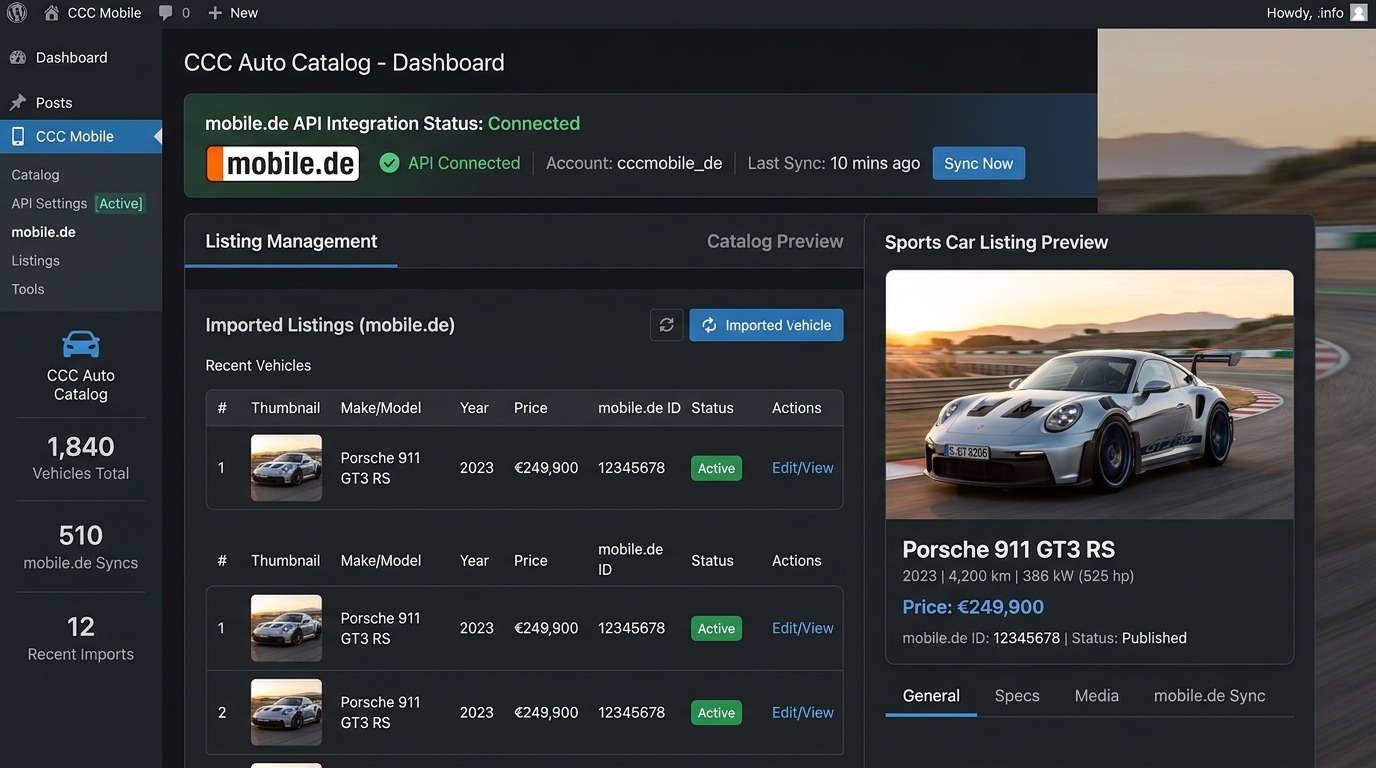Click the Howdy user avatar
1376x768 pixels.
(x=1358, y=13)
